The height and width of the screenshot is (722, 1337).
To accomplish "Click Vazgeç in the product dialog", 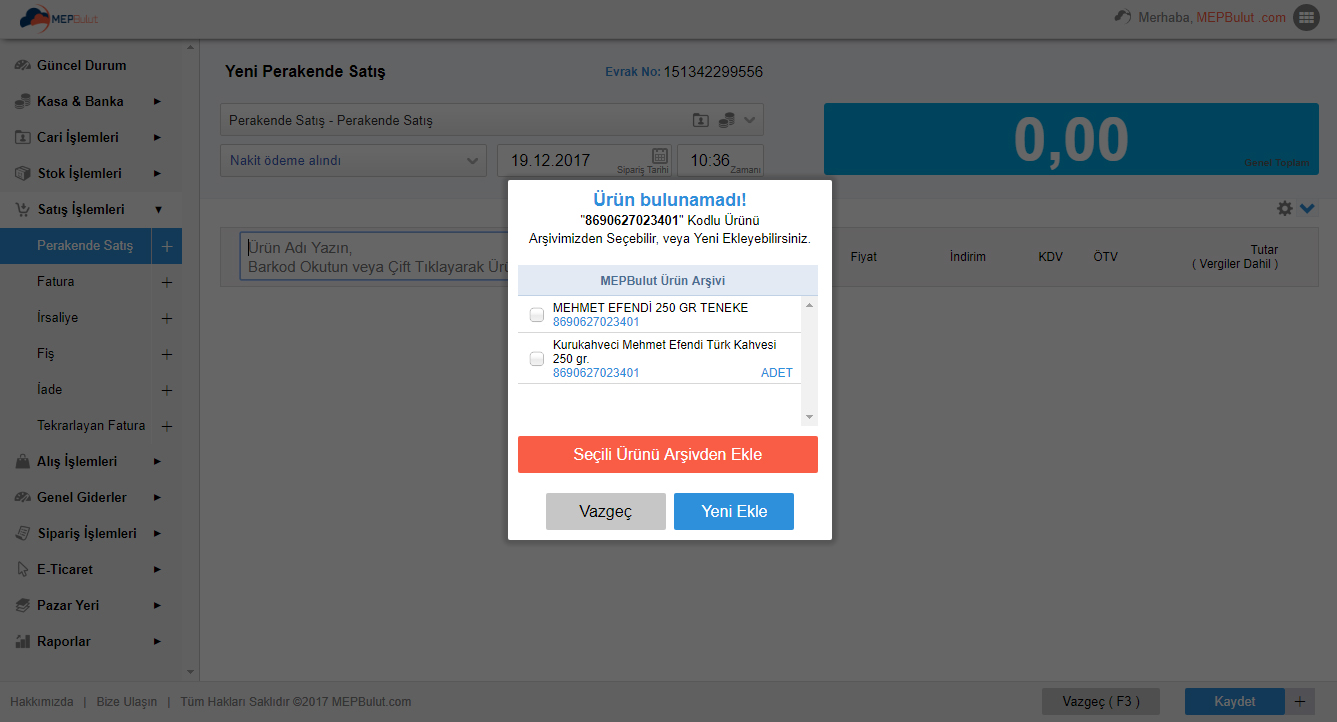I will click(606, 511).
